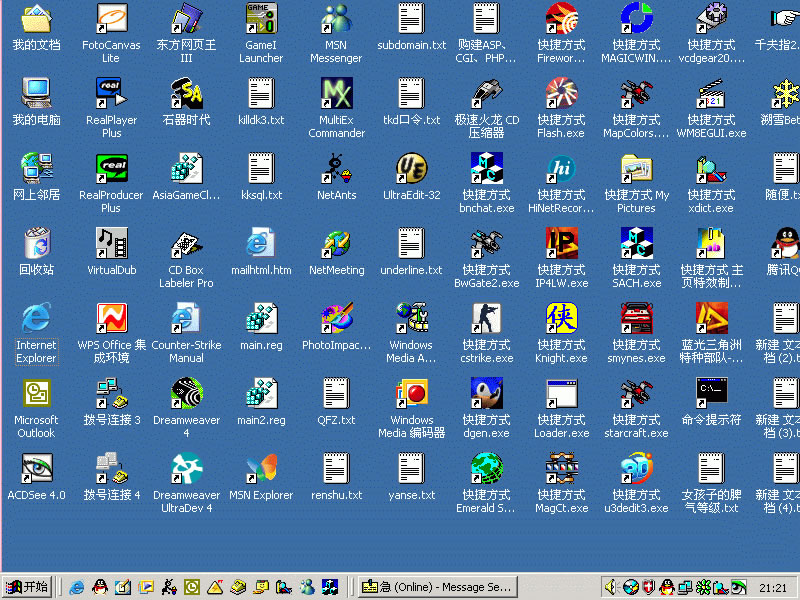The image size is (800, 600).
Task: Click the Flash.exe shortcut icon
Action: [x=561, y=93]
